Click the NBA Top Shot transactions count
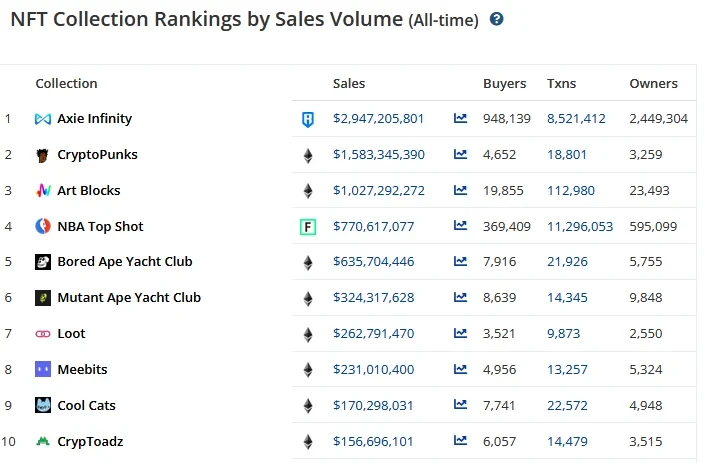This screenshot has height=463, width=705. [580, 227]
